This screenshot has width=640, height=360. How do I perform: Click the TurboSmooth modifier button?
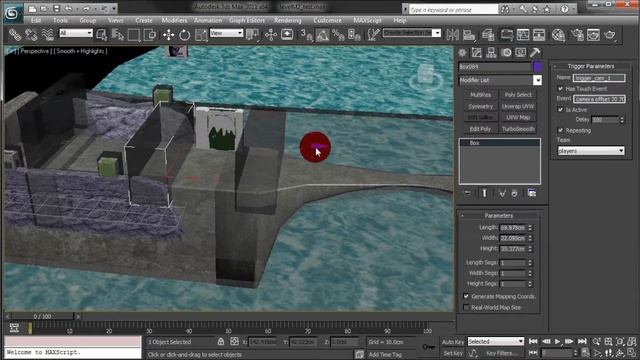518,129
